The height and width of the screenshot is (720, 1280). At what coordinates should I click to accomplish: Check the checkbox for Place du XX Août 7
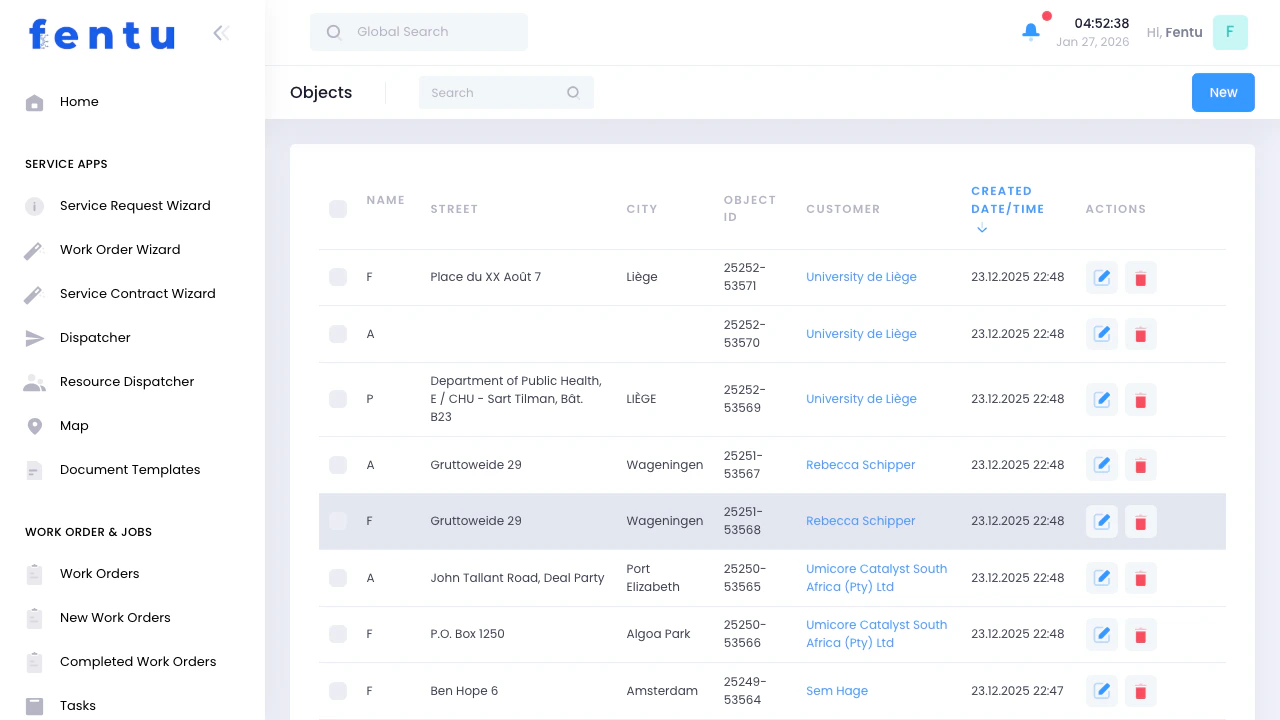point(338,277)
